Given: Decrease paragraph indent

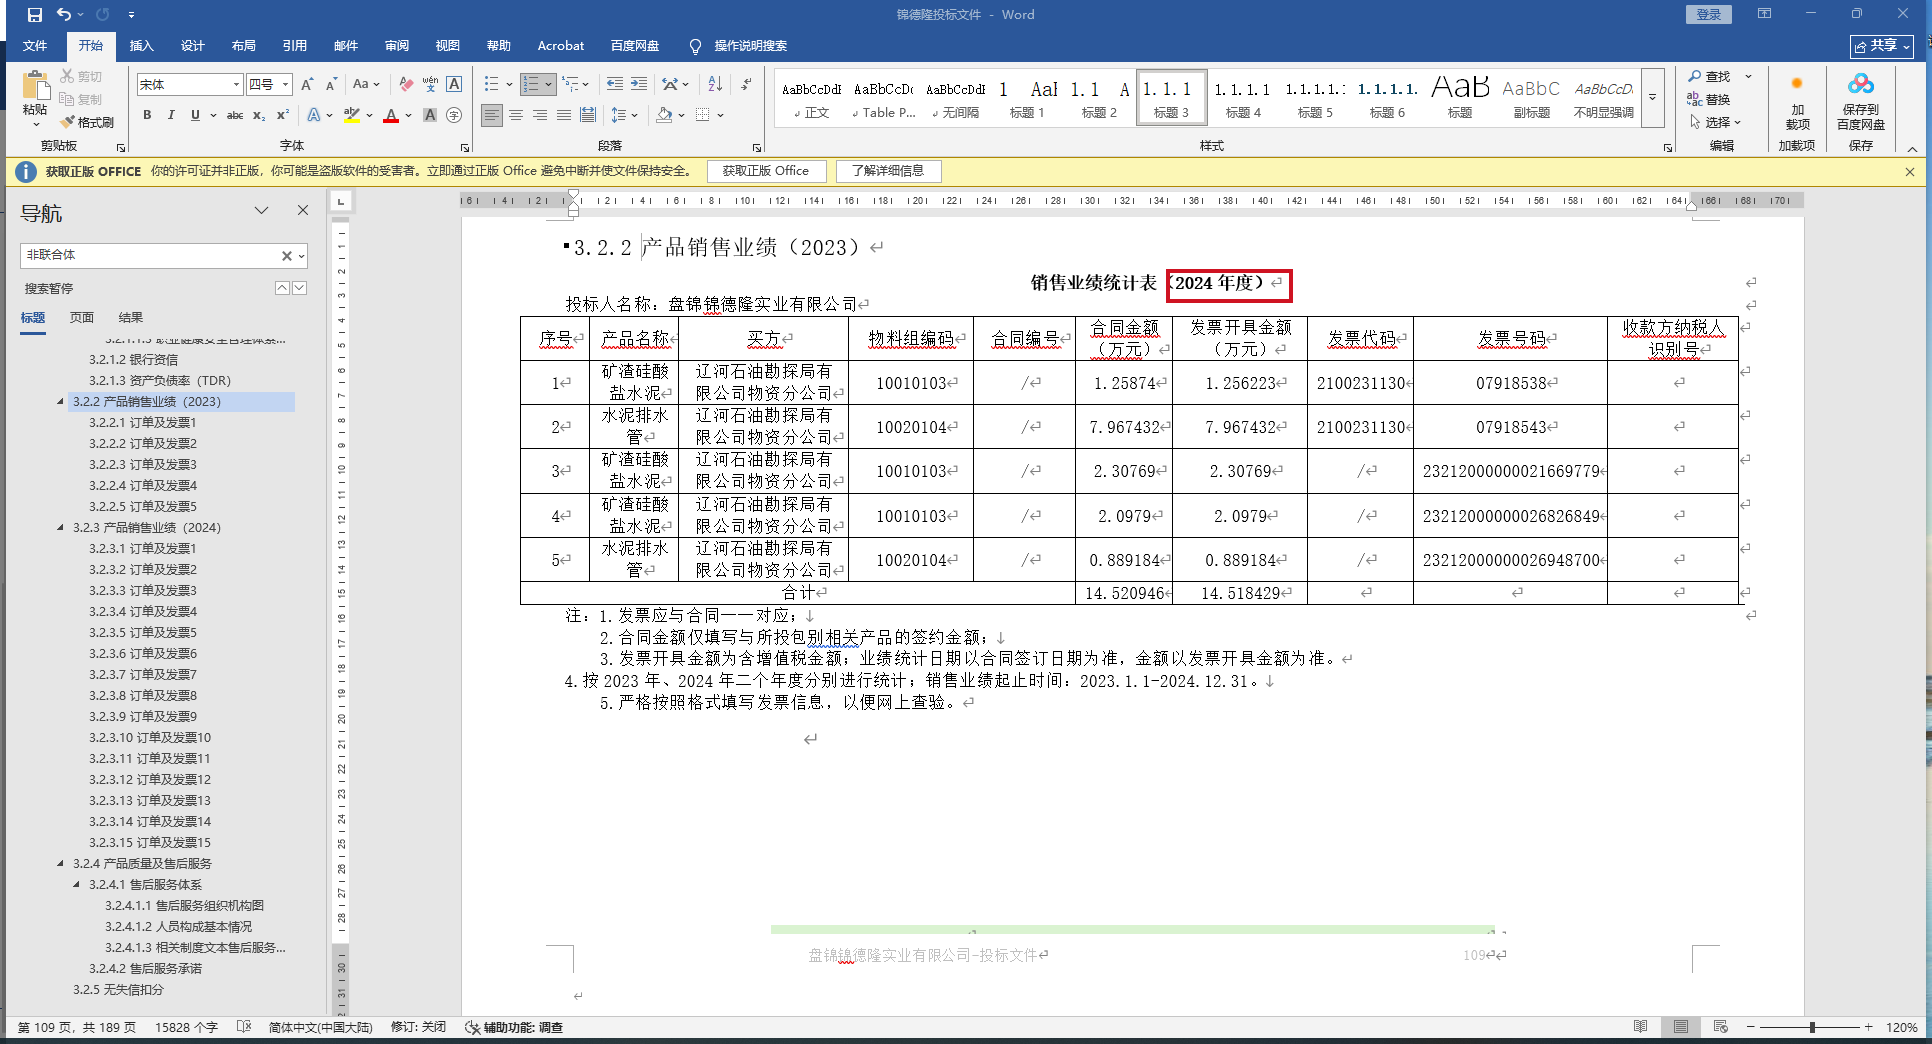Looking at the screenshot, I should [x=614, y=84].
